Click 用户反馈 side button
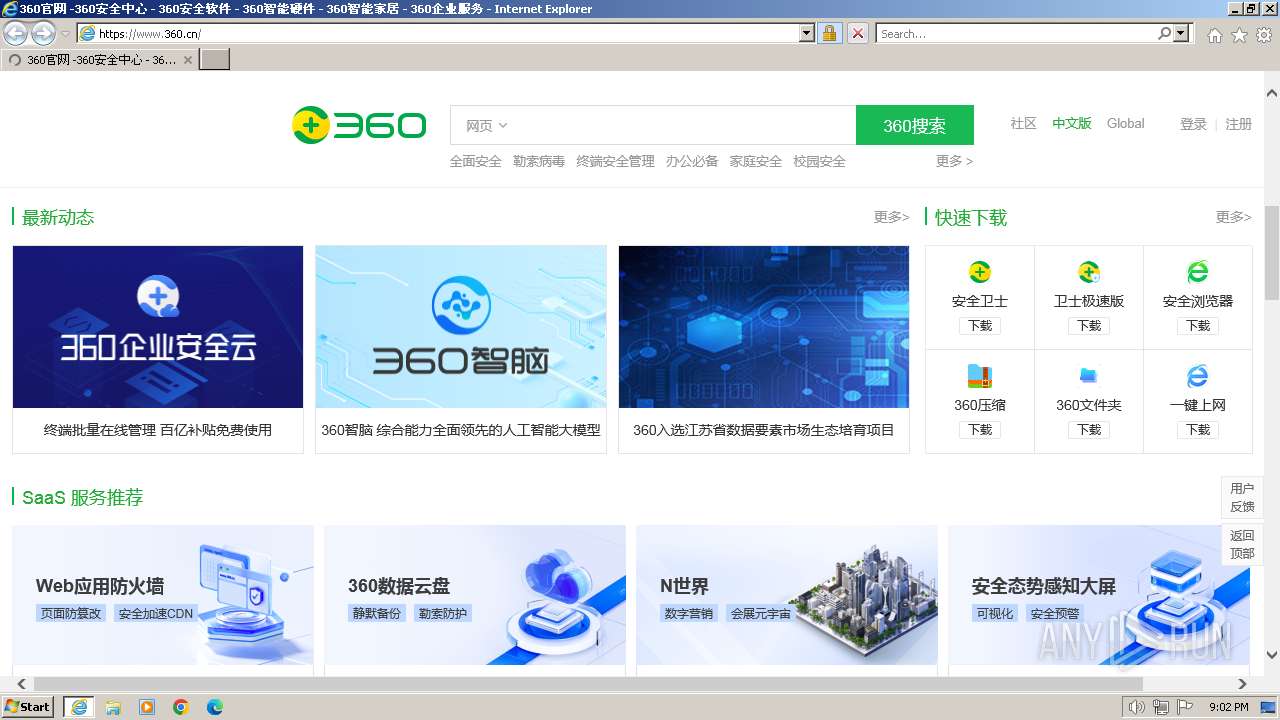The height and width of the screenshot is (720, 1280). click(1242, 497)
